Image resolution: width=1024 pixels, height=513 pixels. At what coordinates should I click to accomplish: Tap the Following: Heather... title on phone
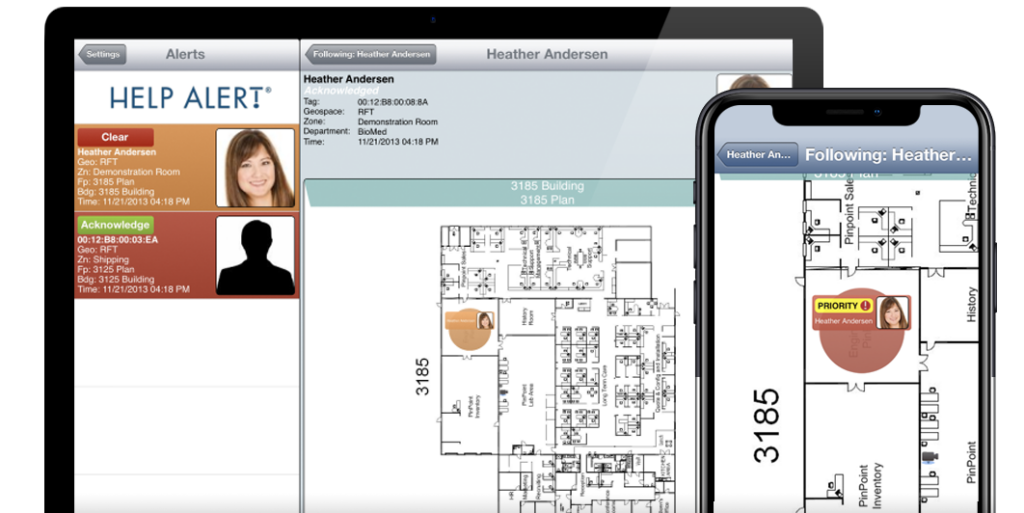[888, 155]
